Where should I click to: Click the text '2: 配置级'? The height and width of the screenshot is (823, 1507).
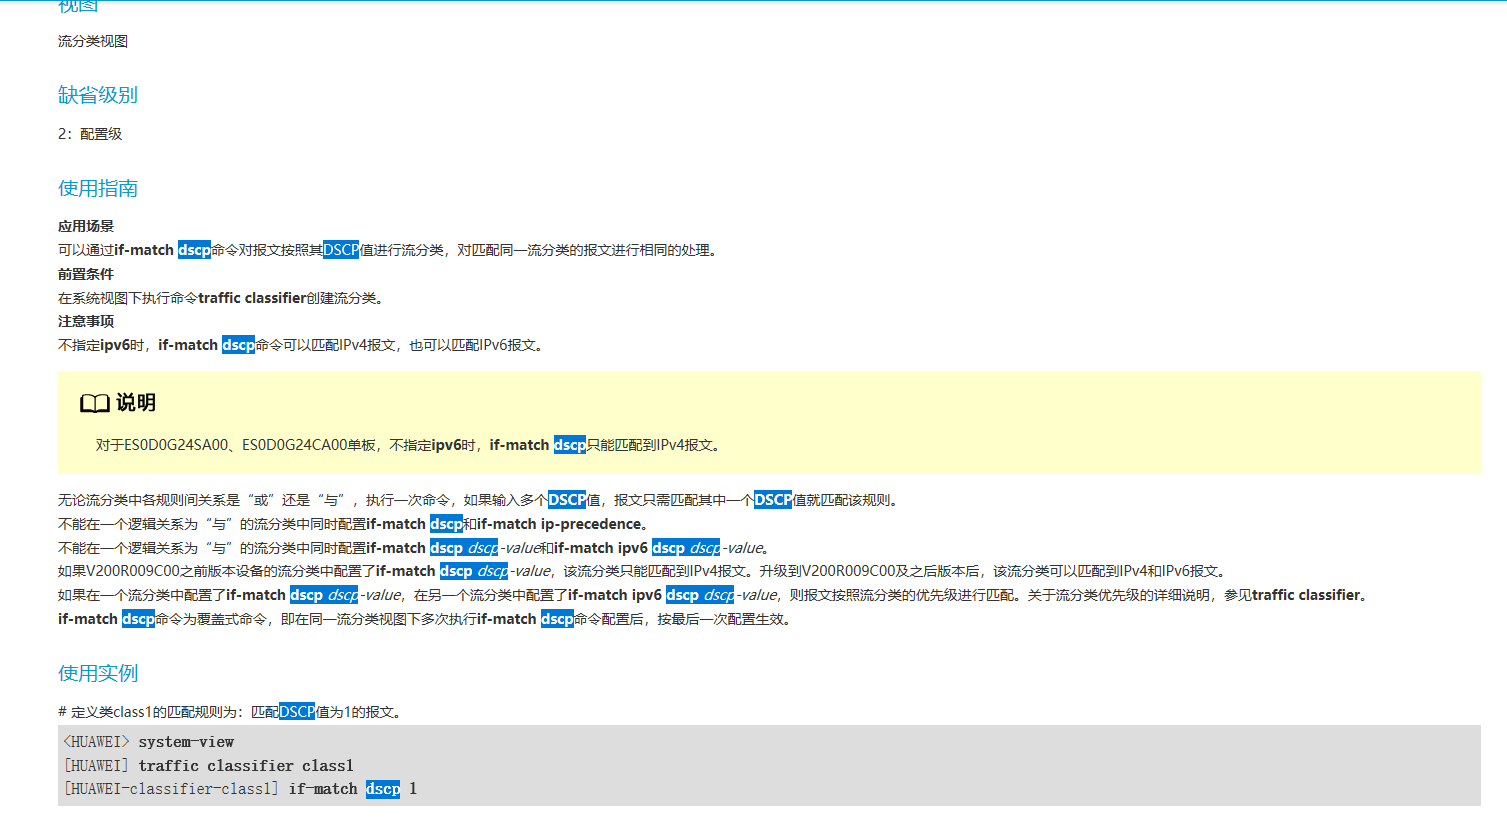pyautogui.click(x=90, y=134)
